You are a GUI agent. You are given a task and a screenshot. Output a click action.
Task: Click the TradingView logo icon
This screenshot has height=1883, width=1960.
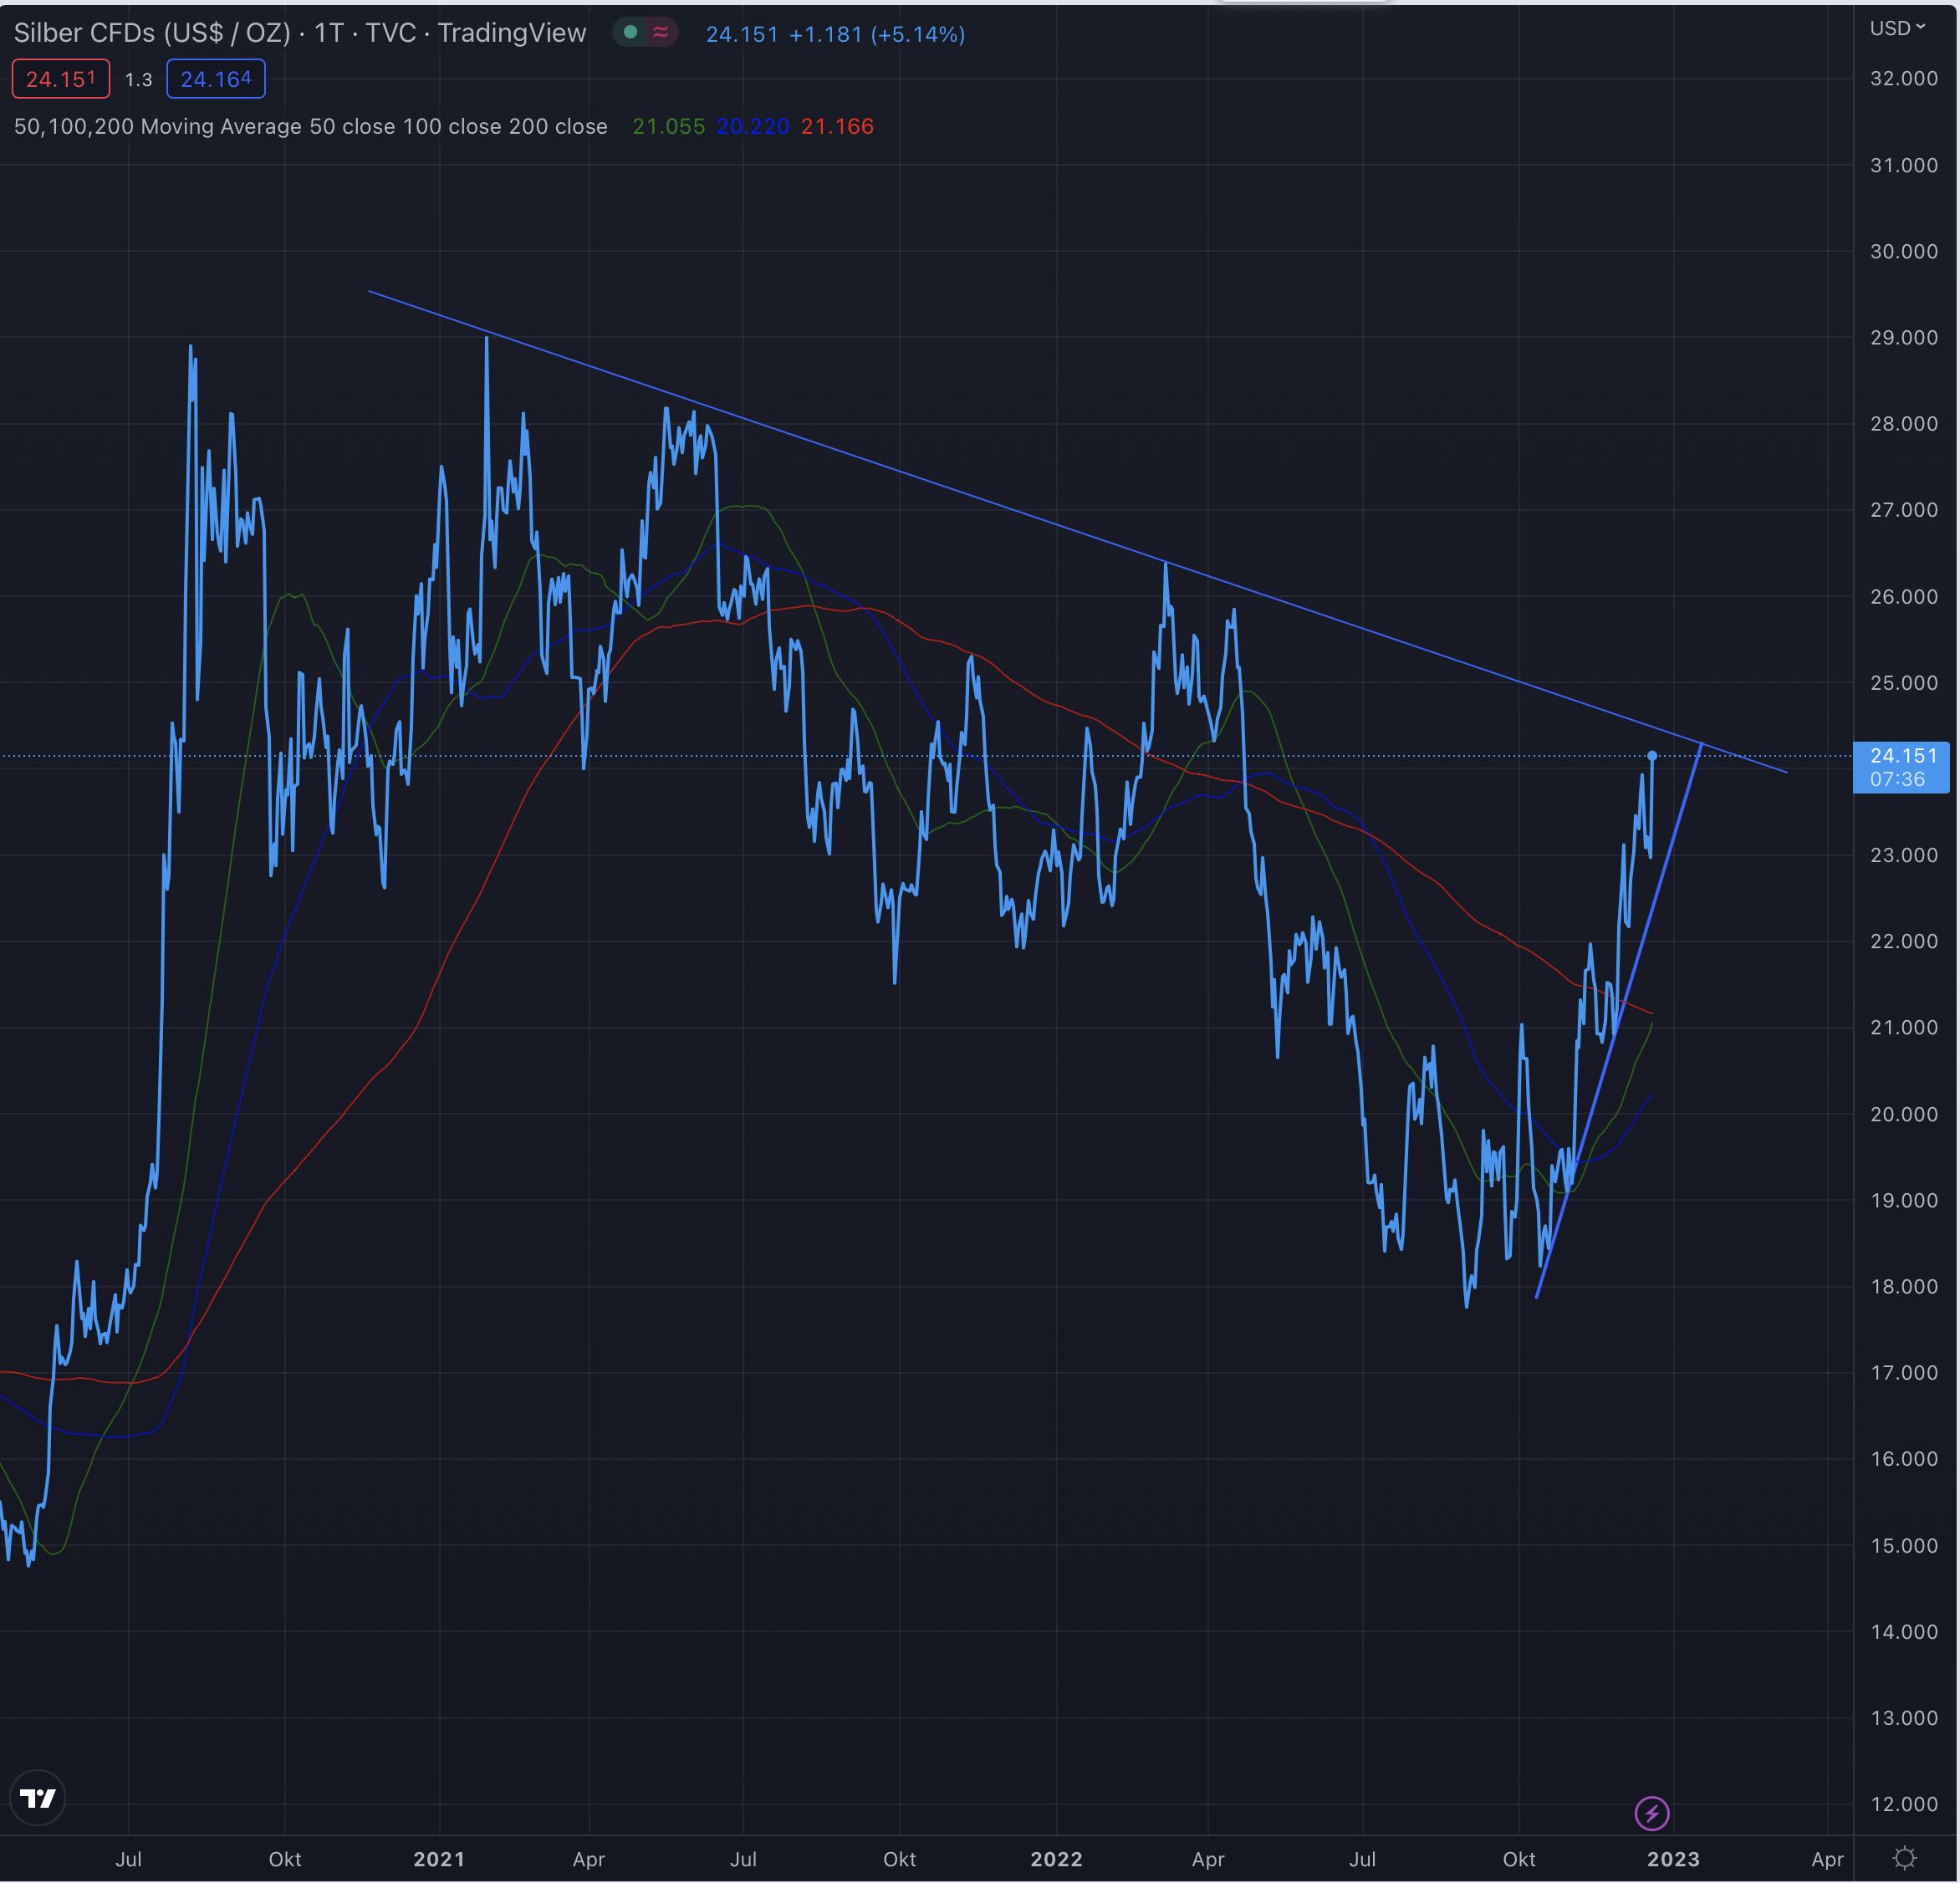(x=38, y=1797)
